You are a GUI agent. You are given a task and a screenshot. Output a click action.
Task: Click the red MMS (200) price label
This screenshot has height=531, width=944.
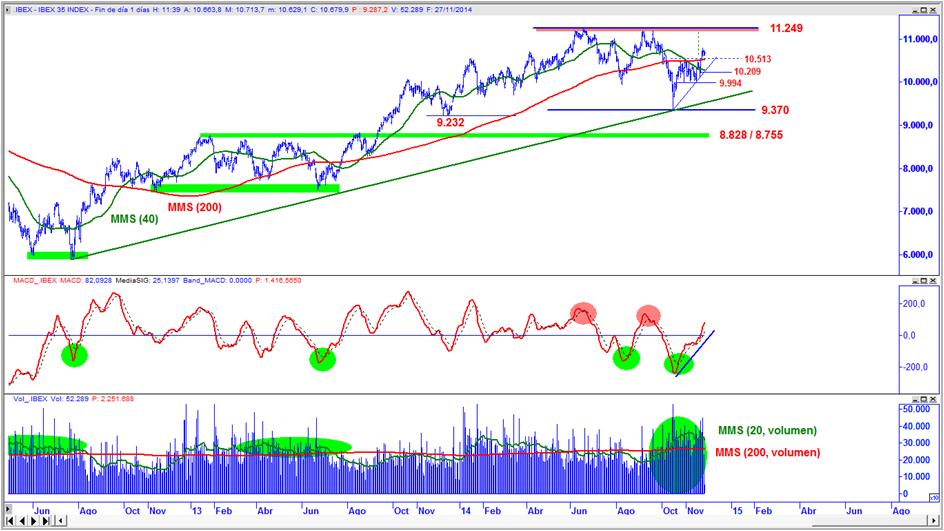tap(194, 207)
